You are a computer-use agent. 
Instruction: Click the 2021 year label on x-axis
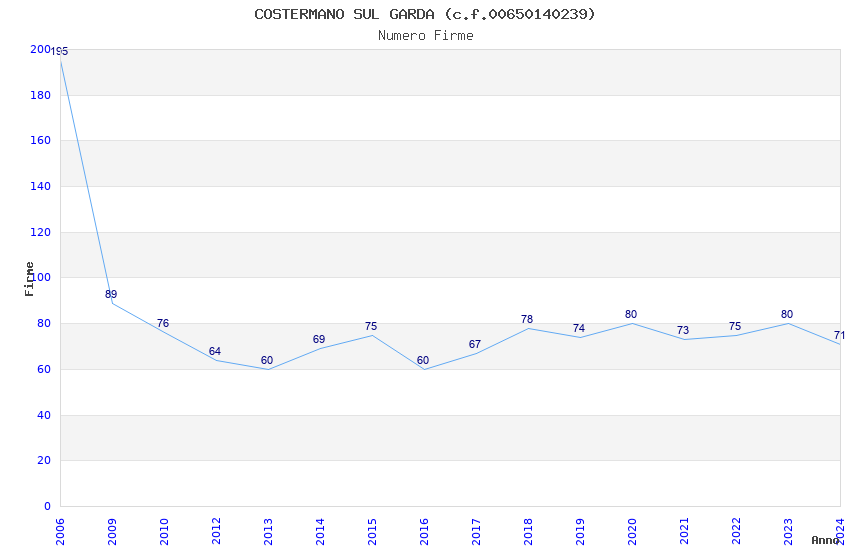coord(684,532)
